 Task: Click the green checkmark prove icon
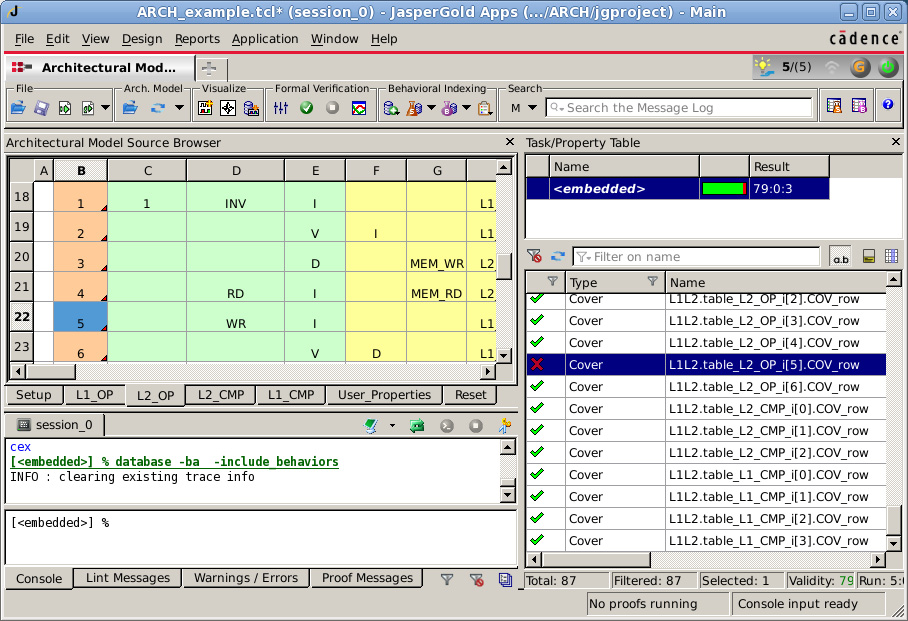pos(306,108)
